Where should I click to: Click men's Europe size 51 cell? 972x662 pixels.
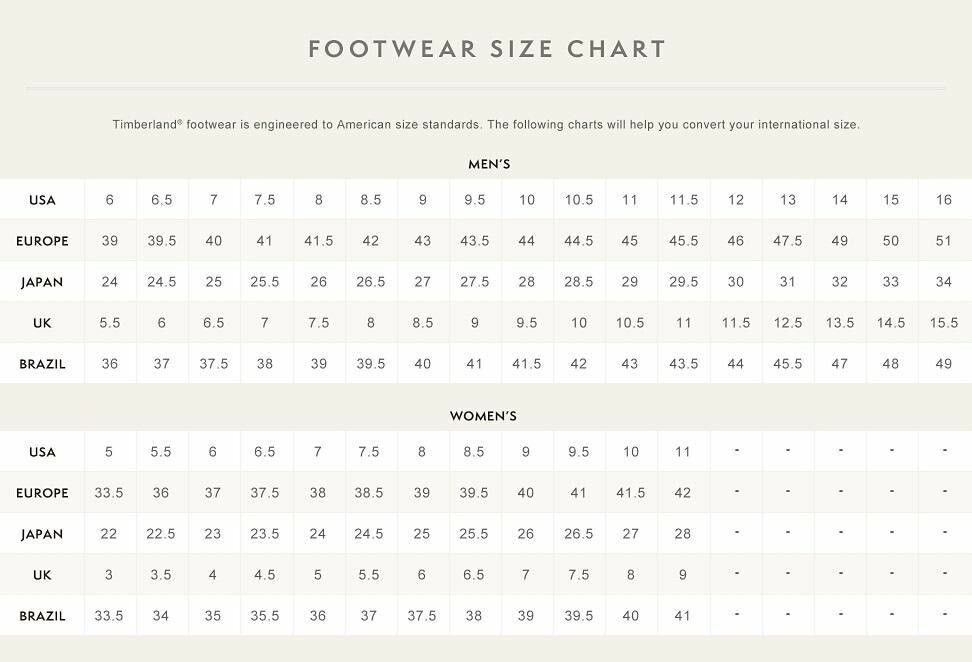(x=943, y=241)
